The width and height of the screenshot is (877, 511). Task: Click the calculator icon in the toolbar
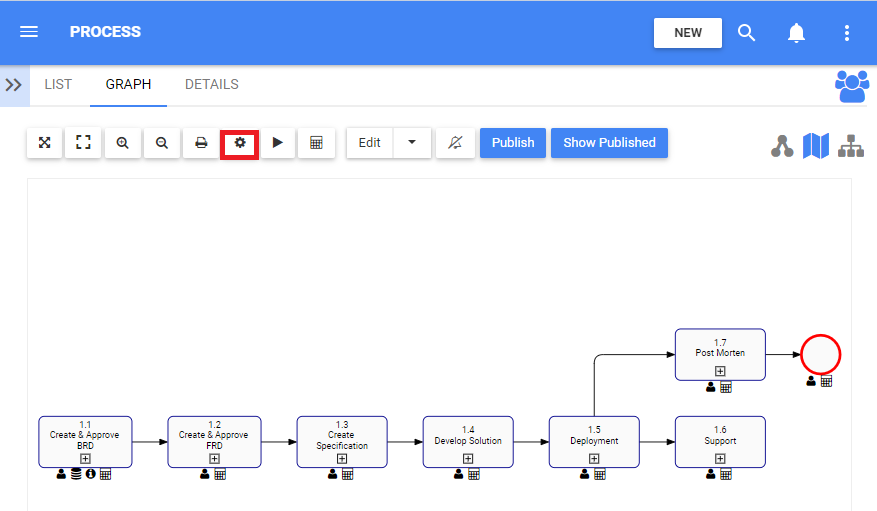pyautogui.click(x=316, y=143)
